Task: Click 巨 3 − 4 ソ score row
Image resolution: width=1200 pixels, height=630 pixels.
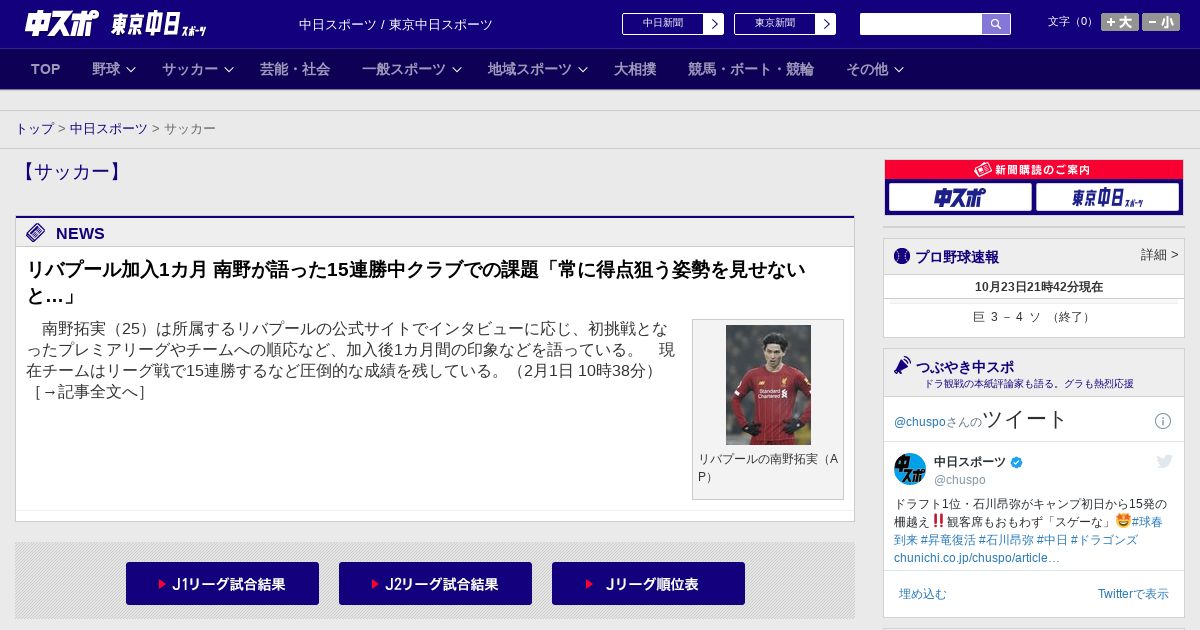Action: coord(1034,317)
